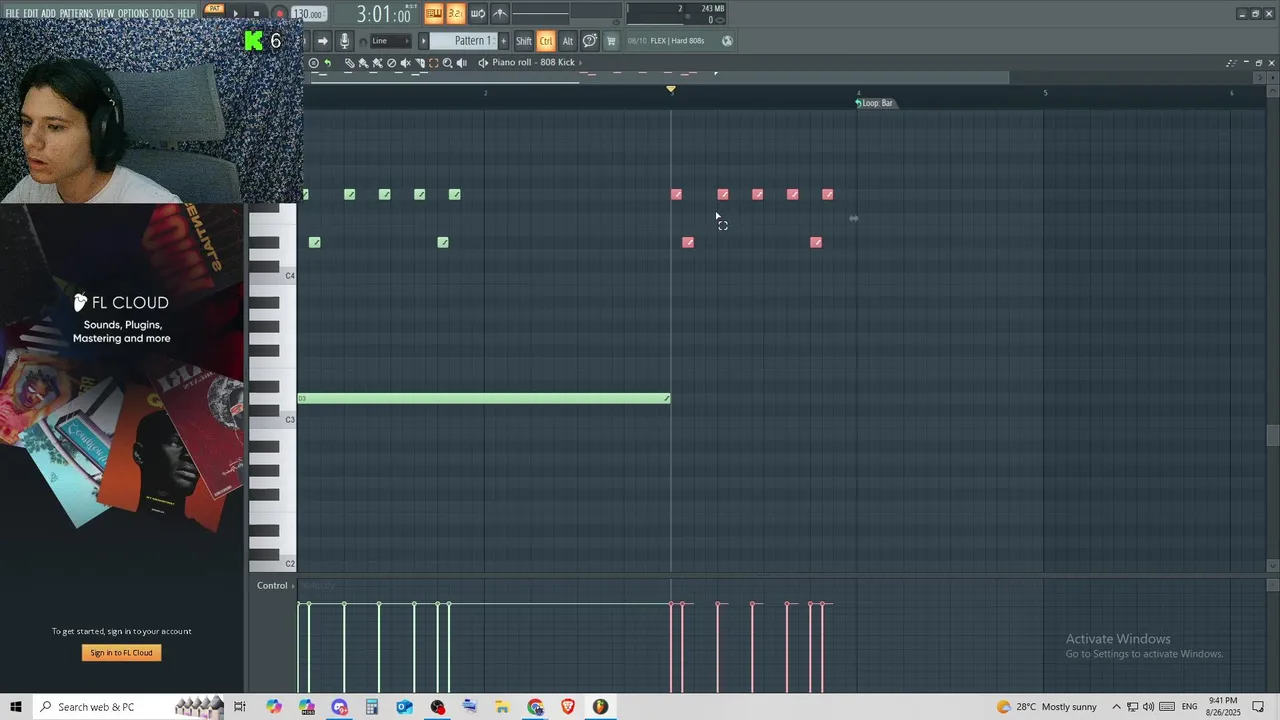
Task: Select the Playback scrub speaker tool
Action: pyautogui.click(x=461, y=63)
